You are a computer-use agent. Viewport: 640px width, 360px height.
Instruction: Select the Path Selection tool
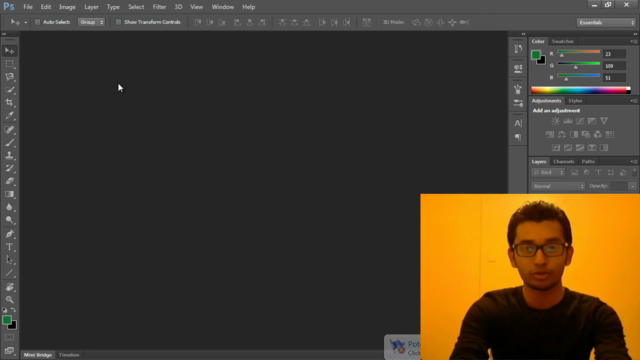pyautogui.click(x=9, y=260)
